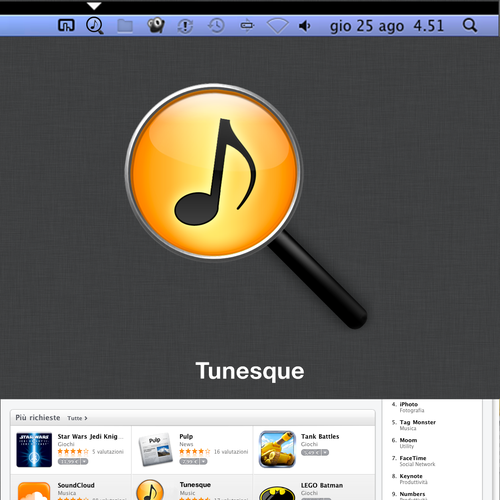Click the Giochi category under Tank Battles

(309, 444)
